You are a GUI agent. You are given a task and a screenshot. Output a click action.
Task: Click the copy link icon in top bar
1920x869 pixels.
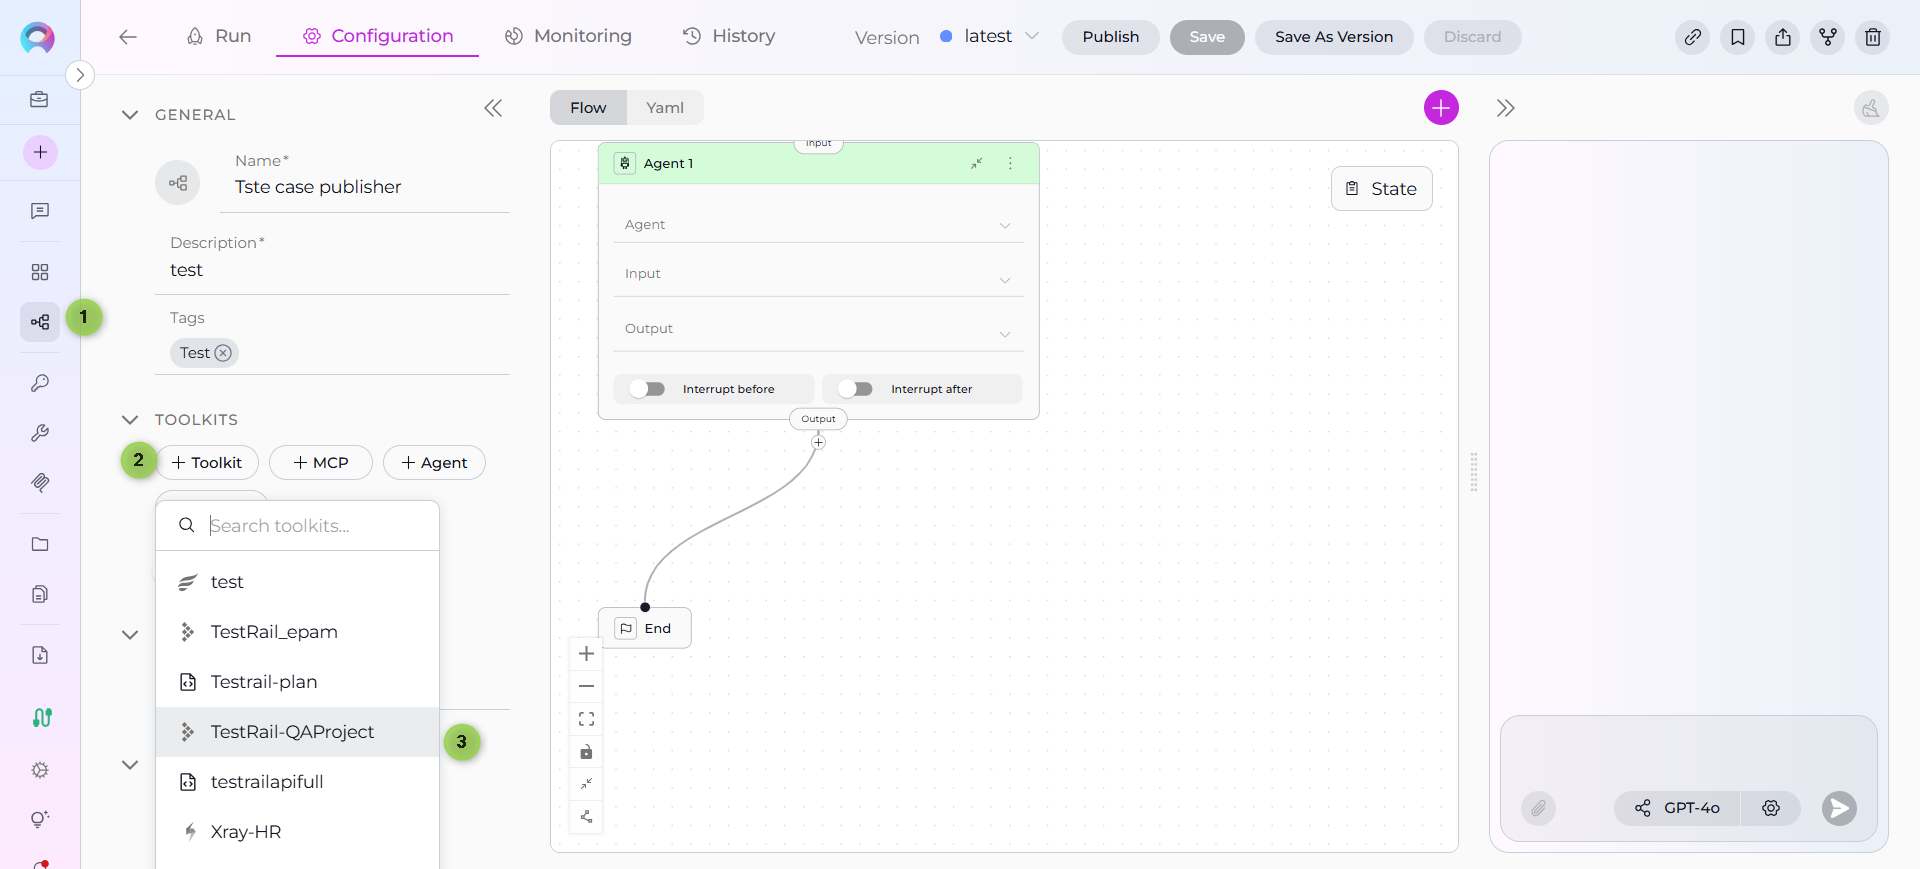click(1692, 37)
